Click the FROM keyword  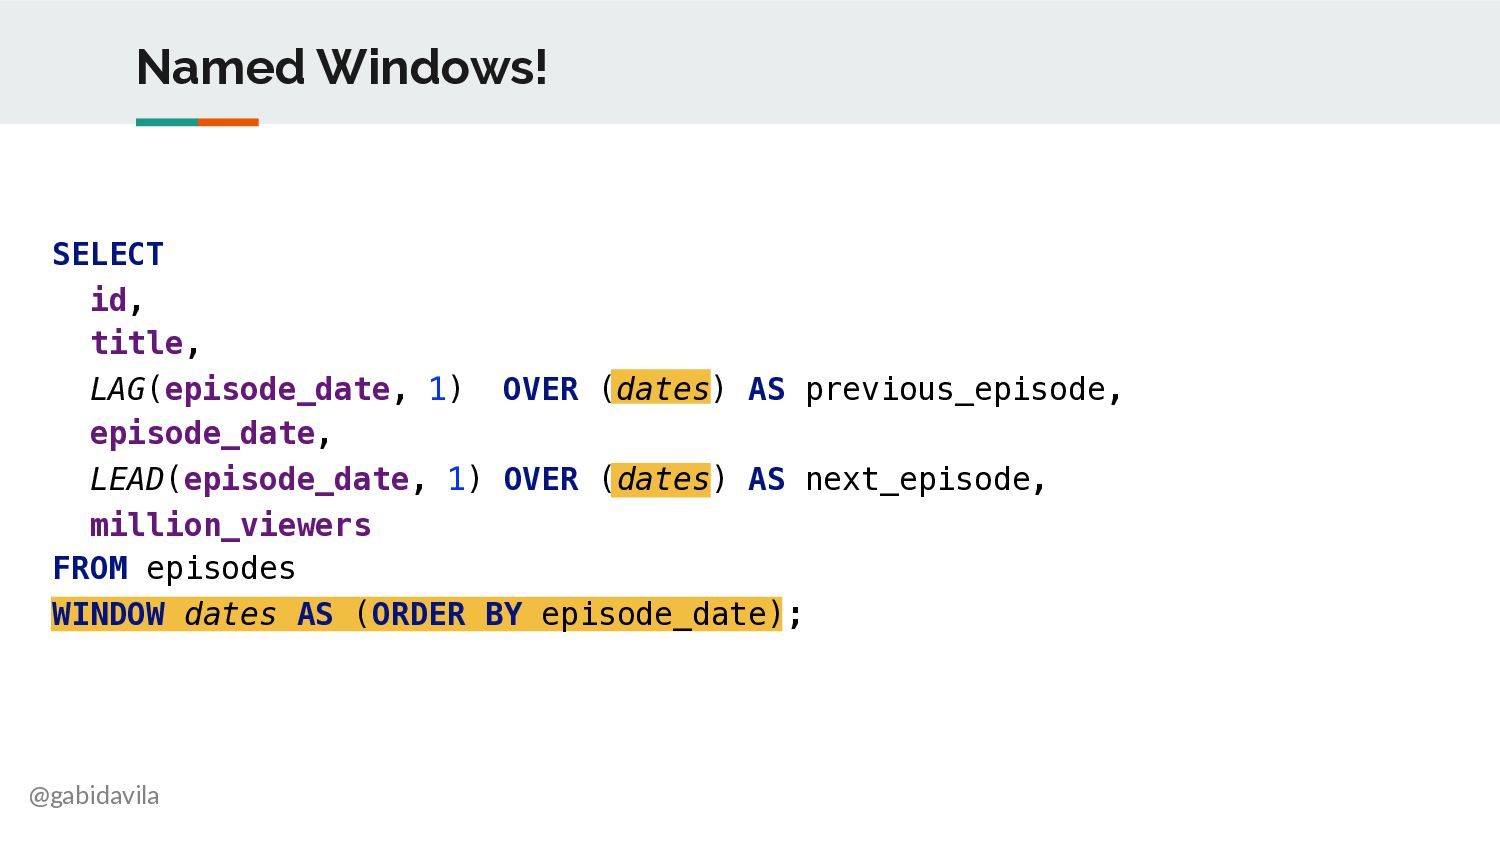[90, 568]
